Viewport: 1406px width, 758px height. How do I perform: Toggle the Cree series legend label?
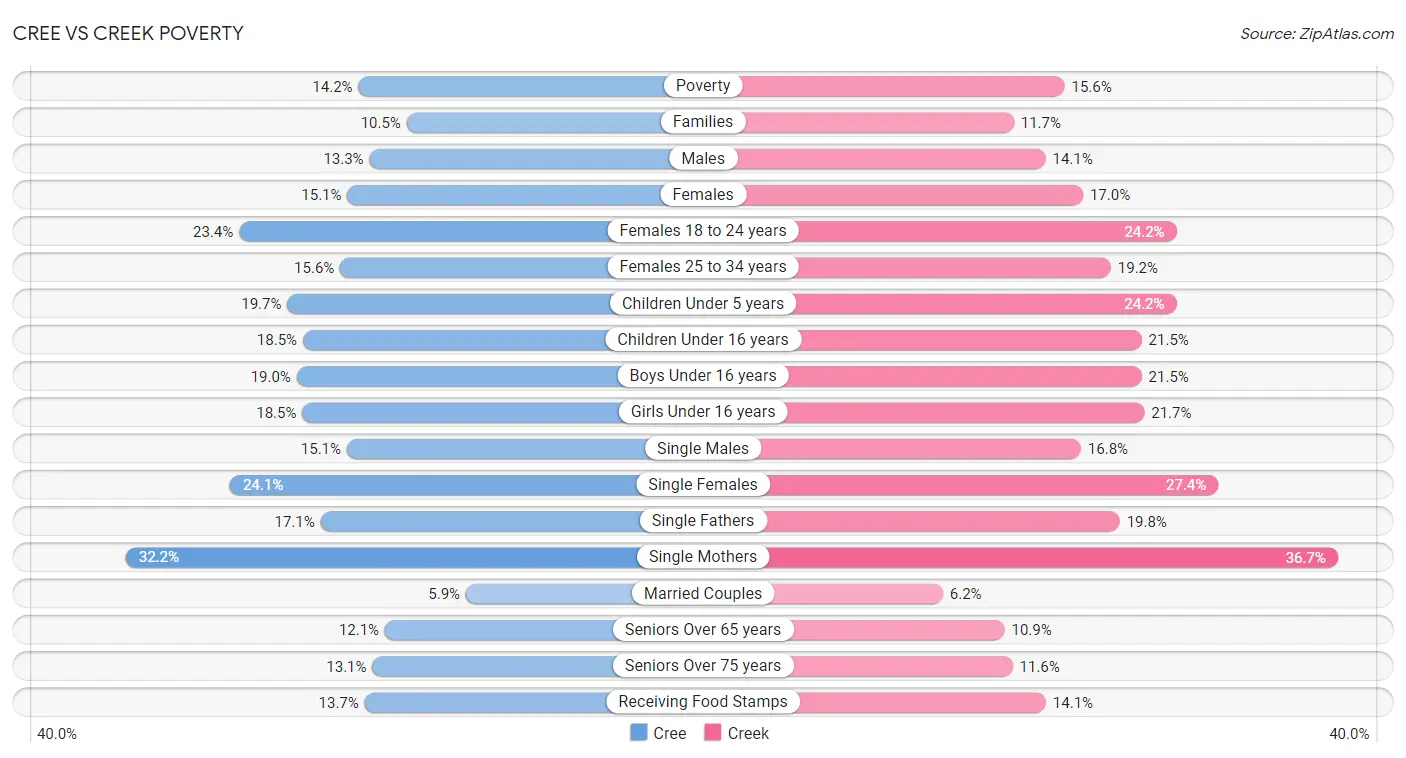669,733
